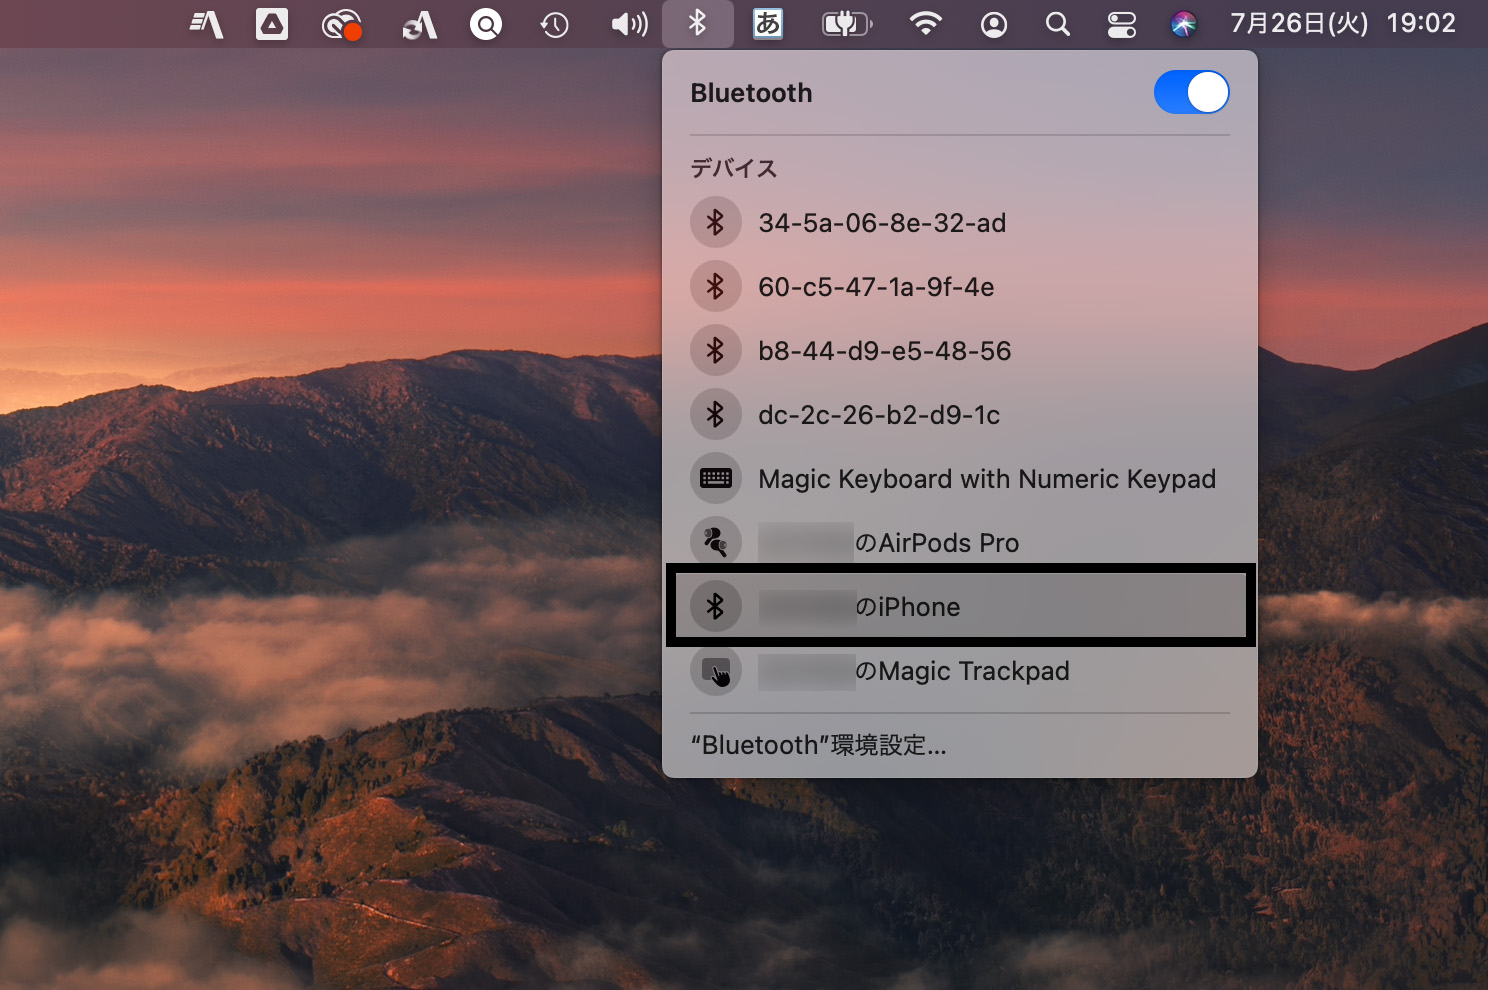The height and width of the screenshot is (990, 1488).
Task: Click the Bluetooth icon in the menu bar
Action: pos(697,23)
